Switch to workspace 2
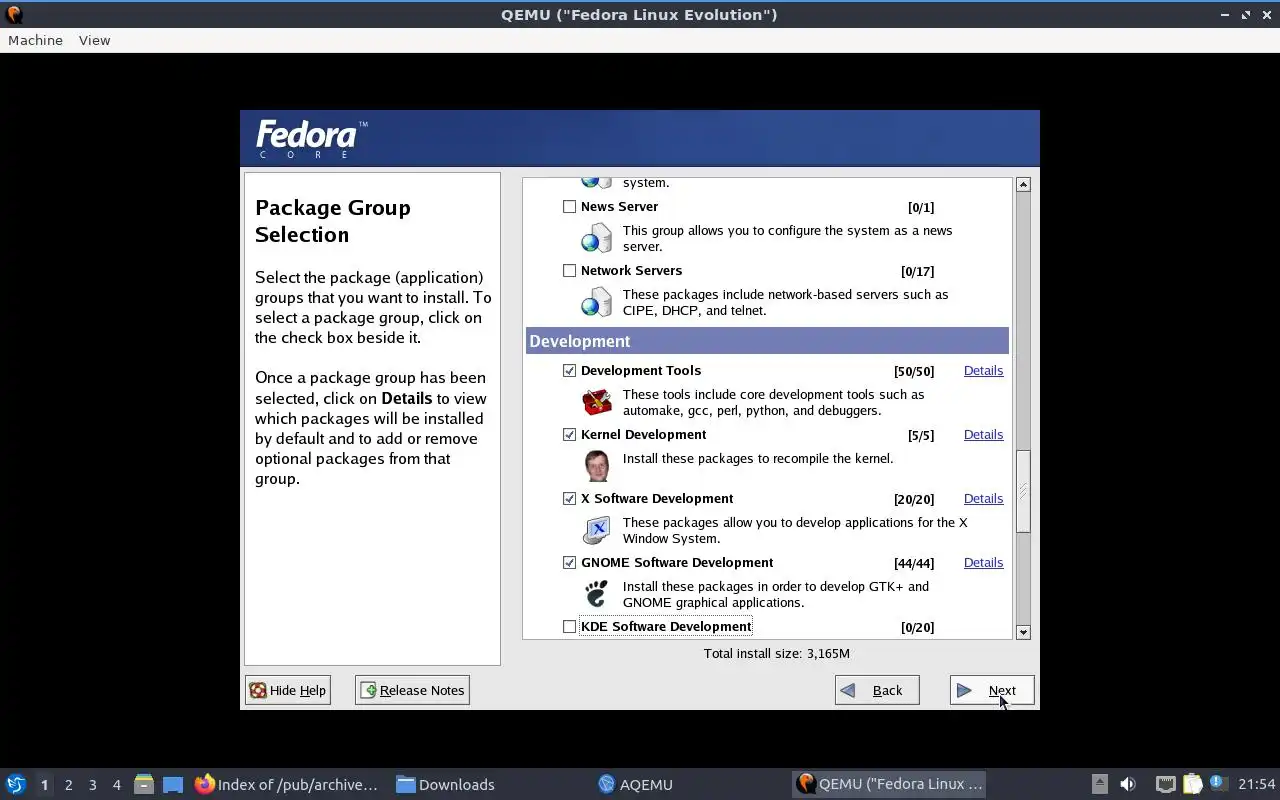The width and height of the screenshot is (1280, 800). [68, 785]
